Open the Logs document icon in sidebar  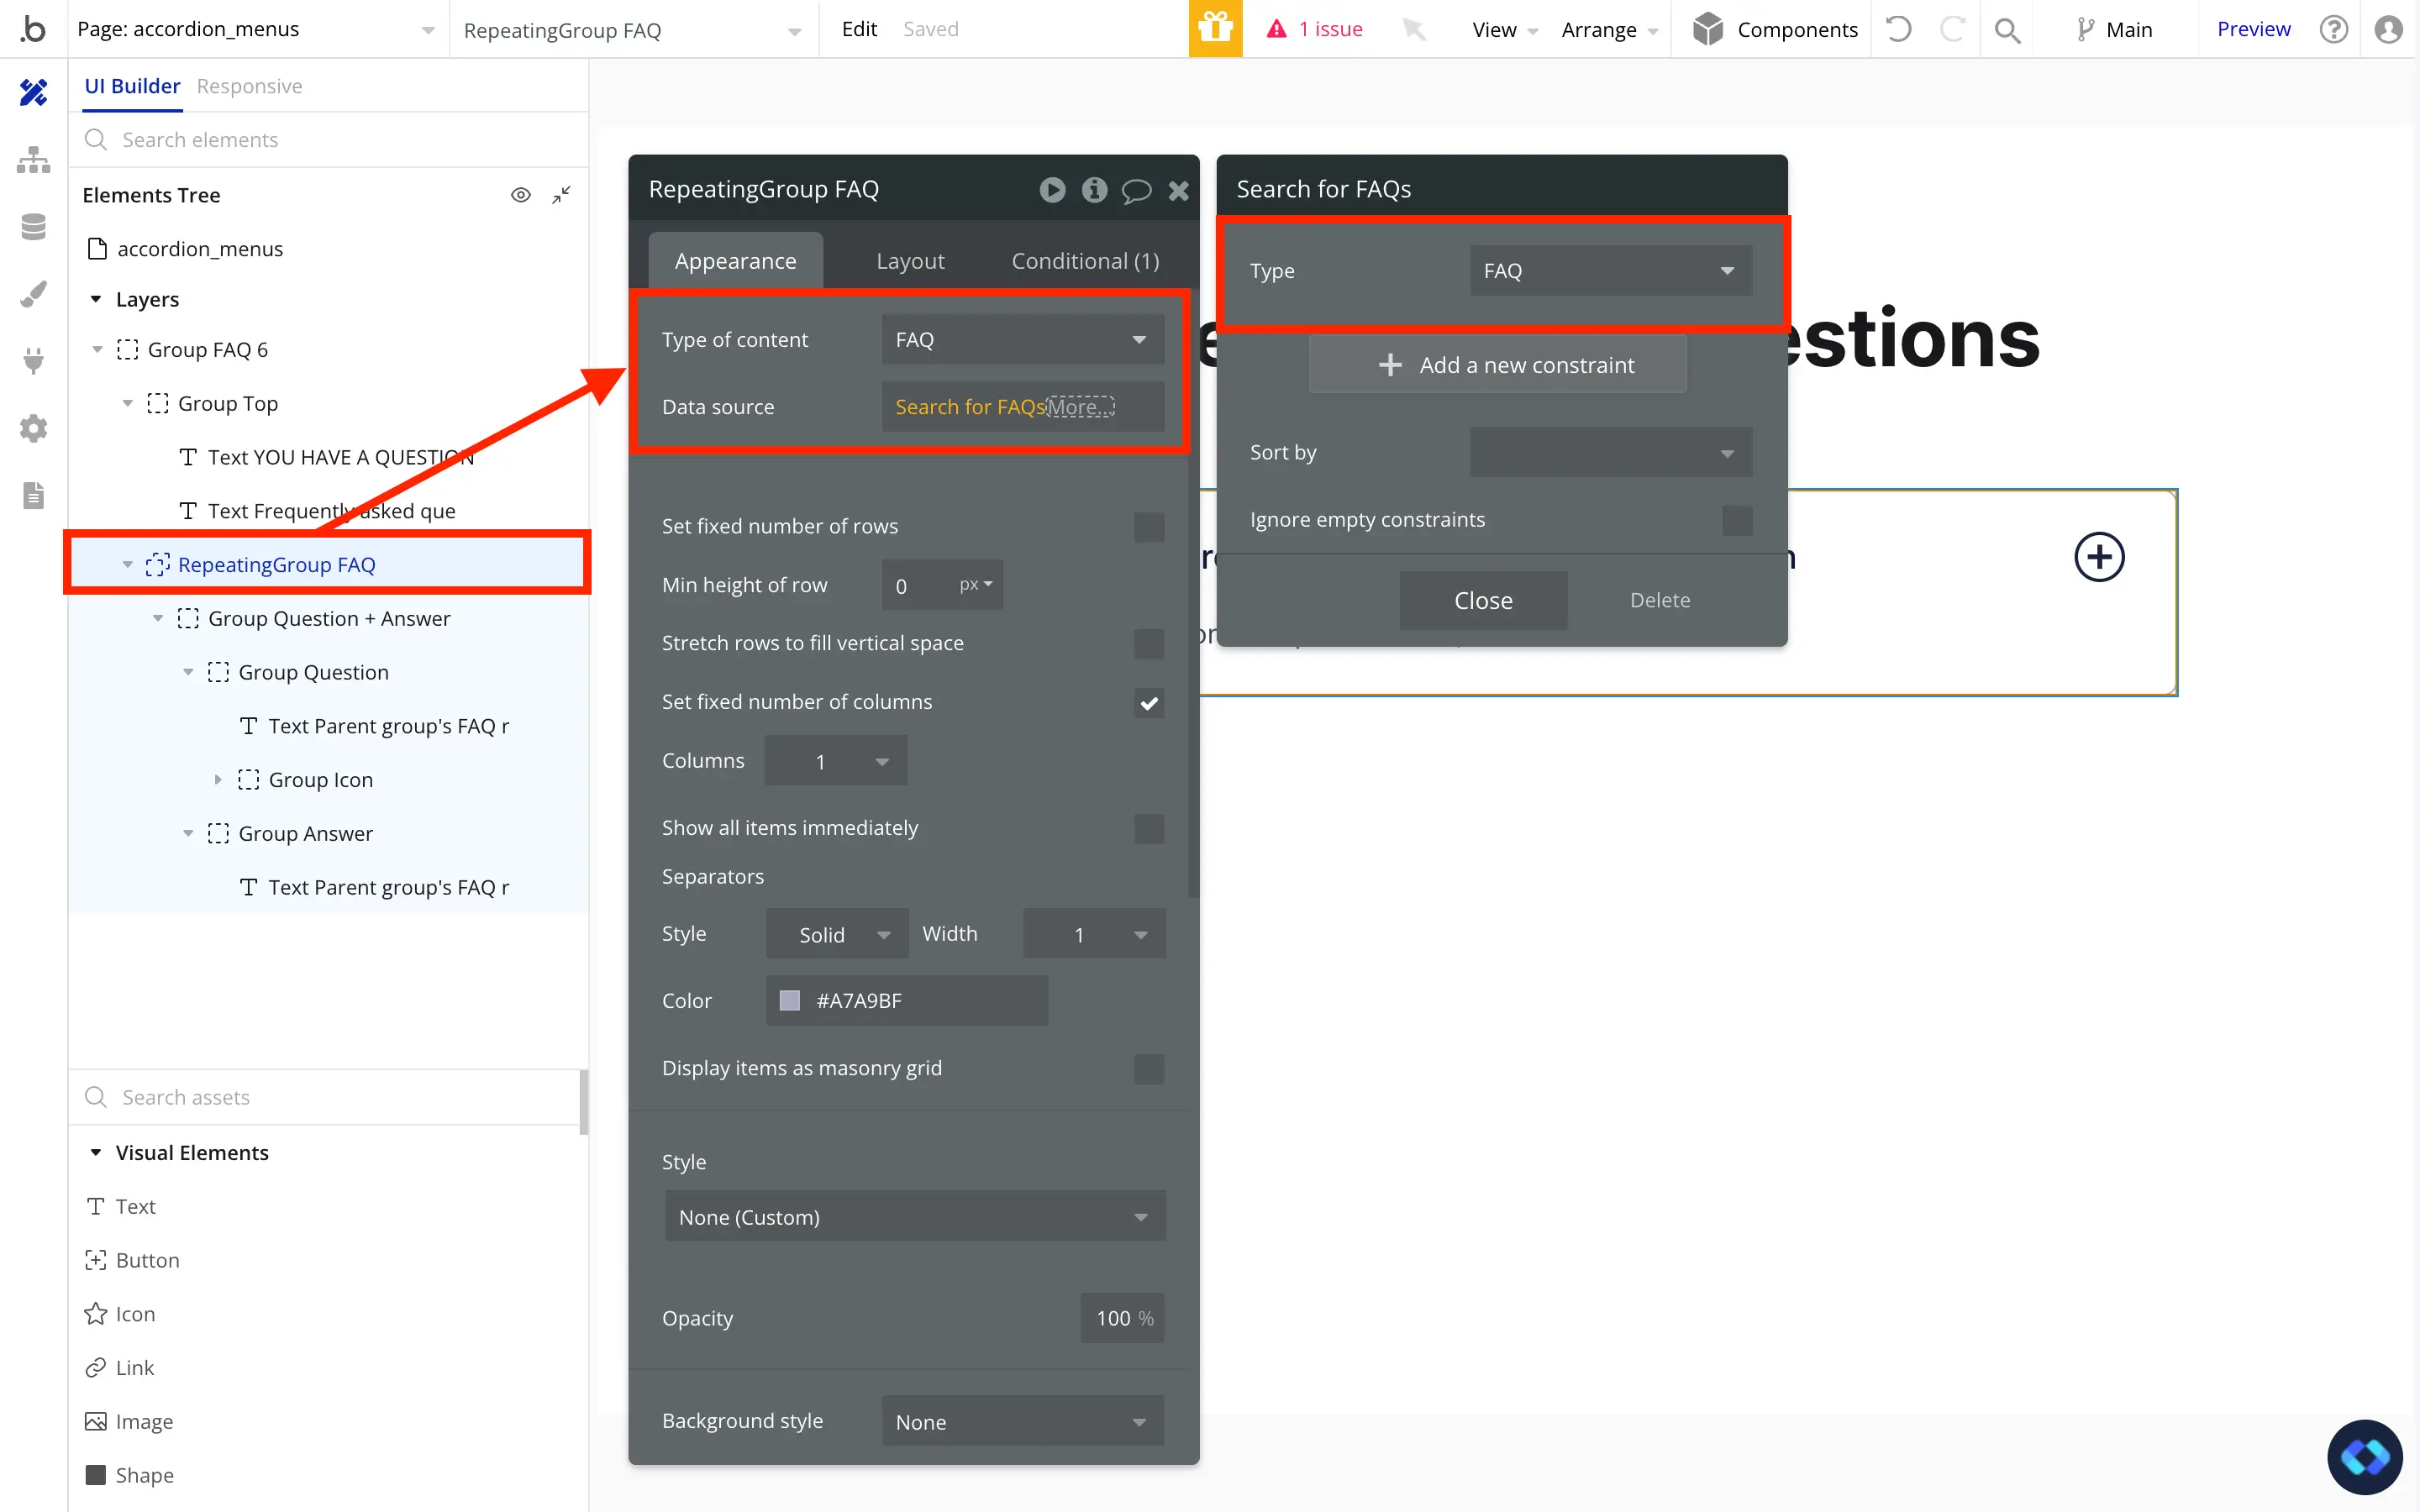pos(33,495)
